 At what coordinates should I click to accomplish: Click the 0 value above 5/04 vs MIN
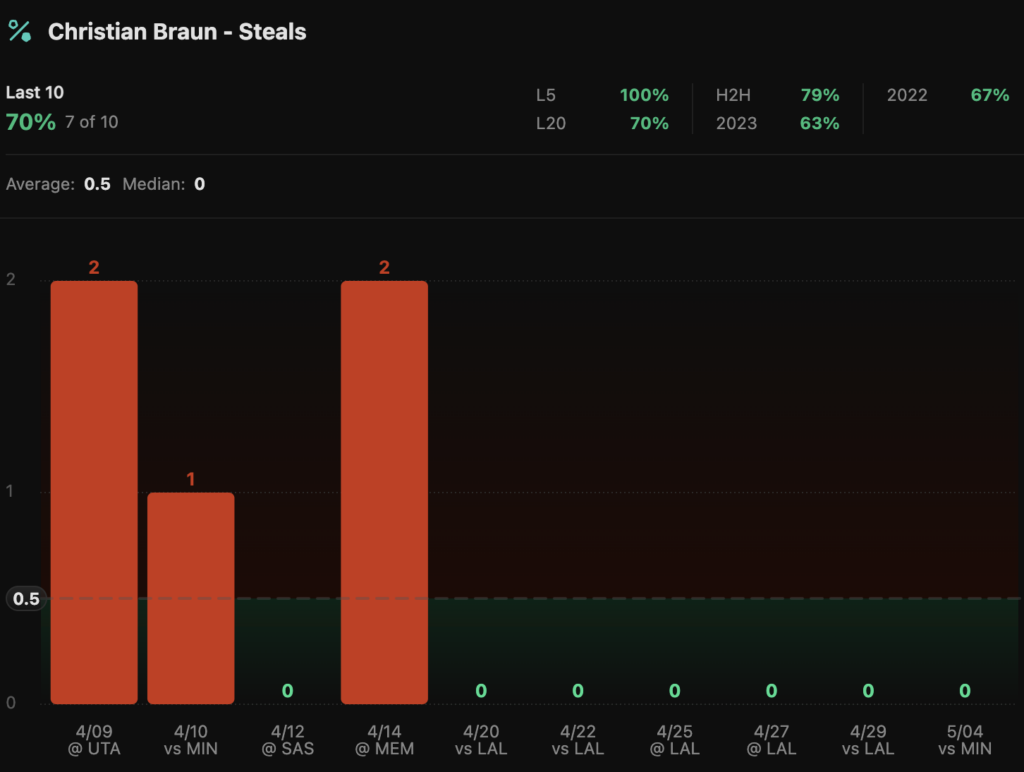pyautogui.click(x=965, y=690)
